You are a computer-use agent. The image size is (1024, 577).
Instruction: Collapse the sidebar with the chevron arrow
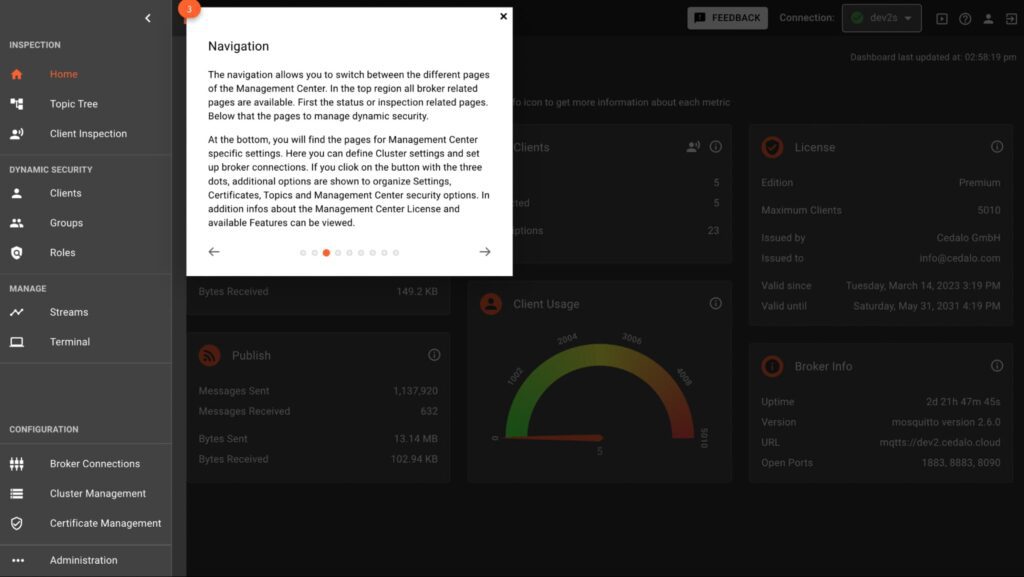pyautogui.click(x=148, y=18)
